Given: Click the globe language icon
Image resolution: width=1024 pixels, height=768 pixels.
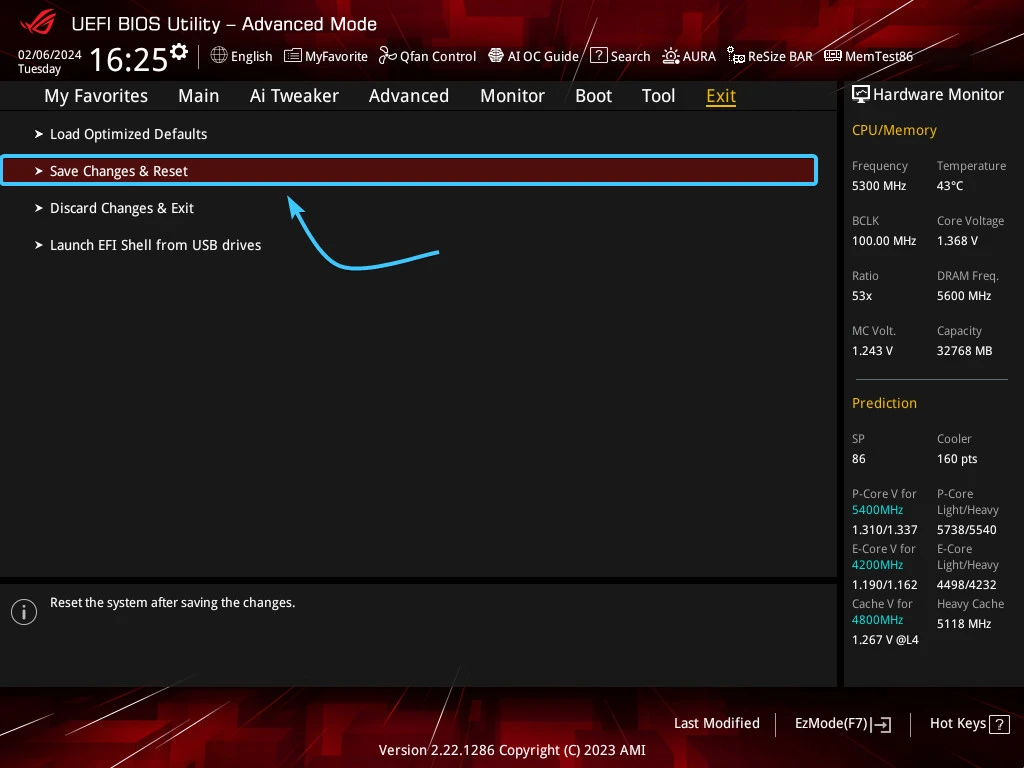Looking at the screenshot, I should coord(219,56).
